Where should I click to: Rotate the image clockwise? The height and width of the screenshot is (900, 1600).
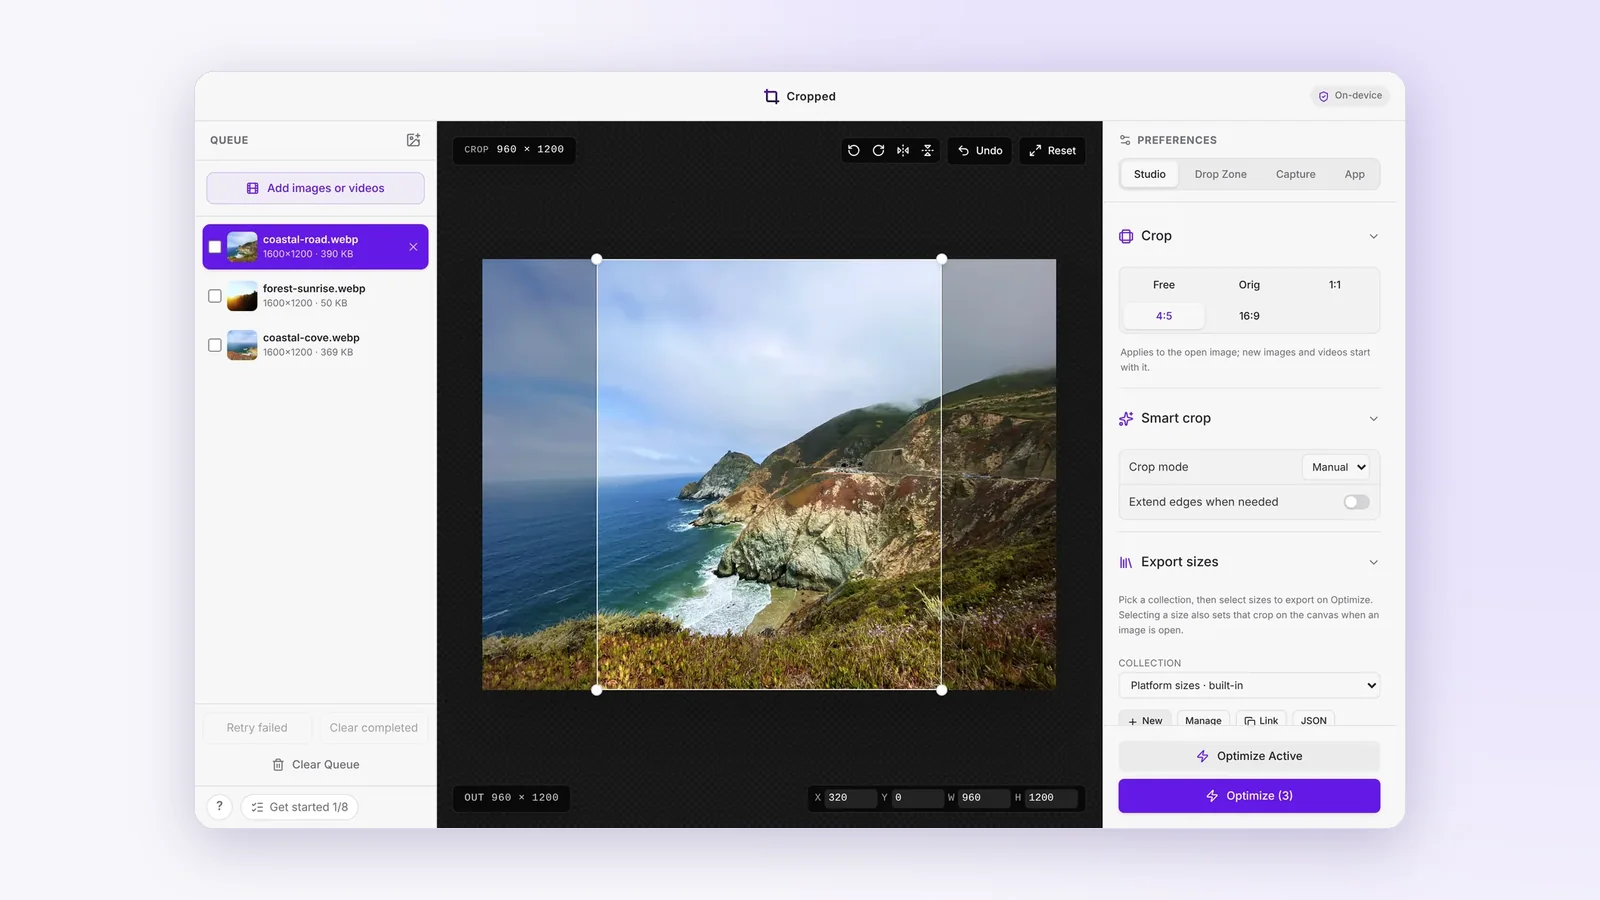878,150
